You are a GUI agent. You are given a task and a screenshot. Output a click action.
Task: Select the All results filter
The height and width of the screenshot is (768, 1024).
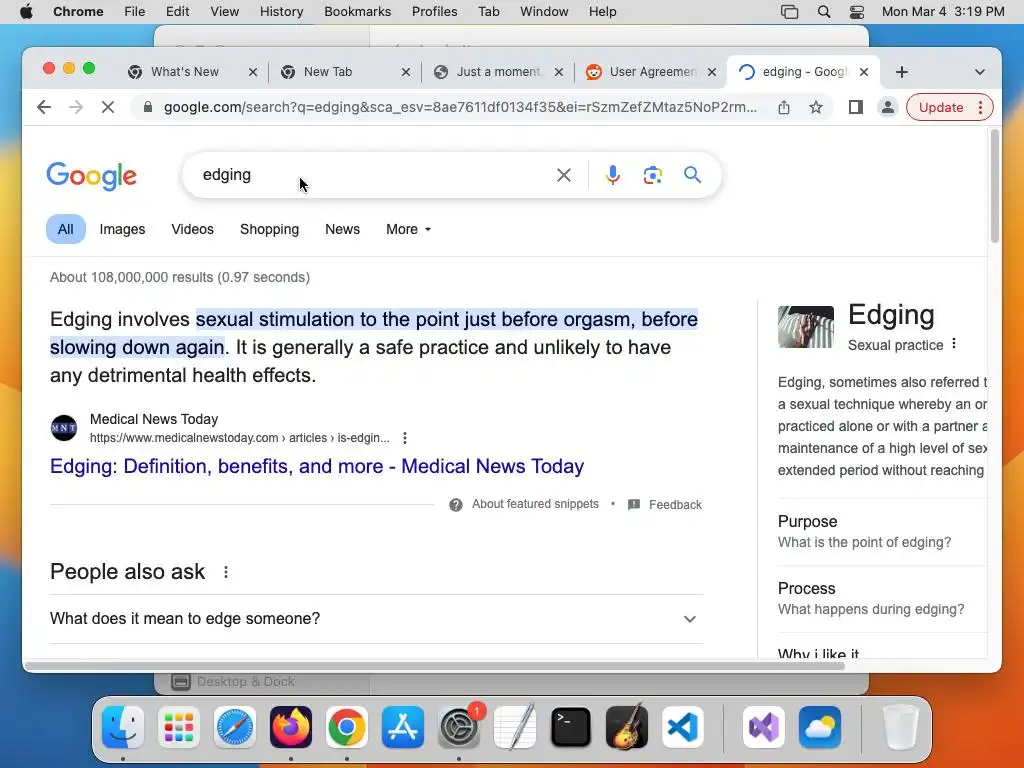65,229
